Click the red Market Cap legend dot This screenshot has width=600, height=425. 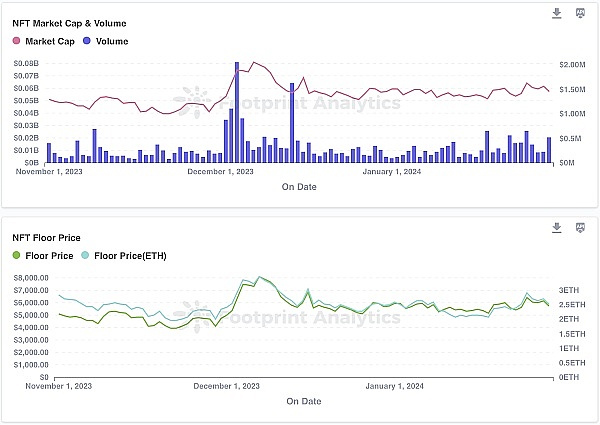tap(16, 41)
